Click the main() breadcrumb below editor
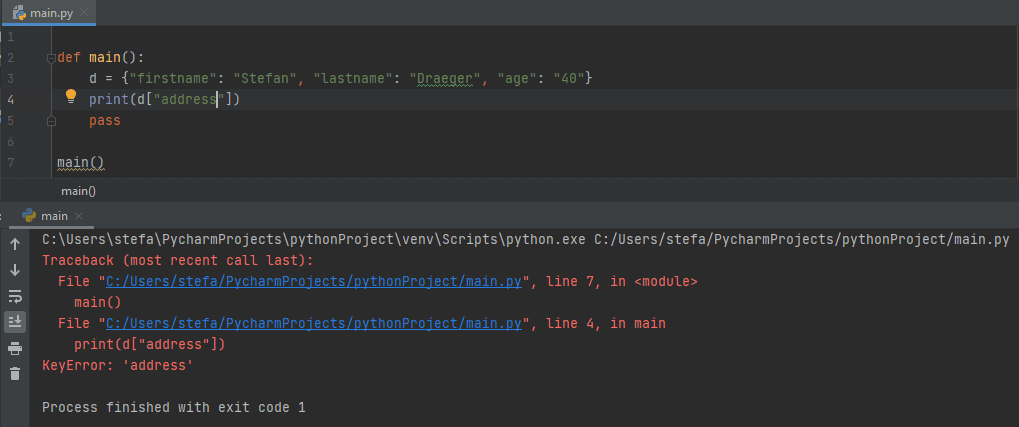 pyautogui.click(x=78, y=190)
